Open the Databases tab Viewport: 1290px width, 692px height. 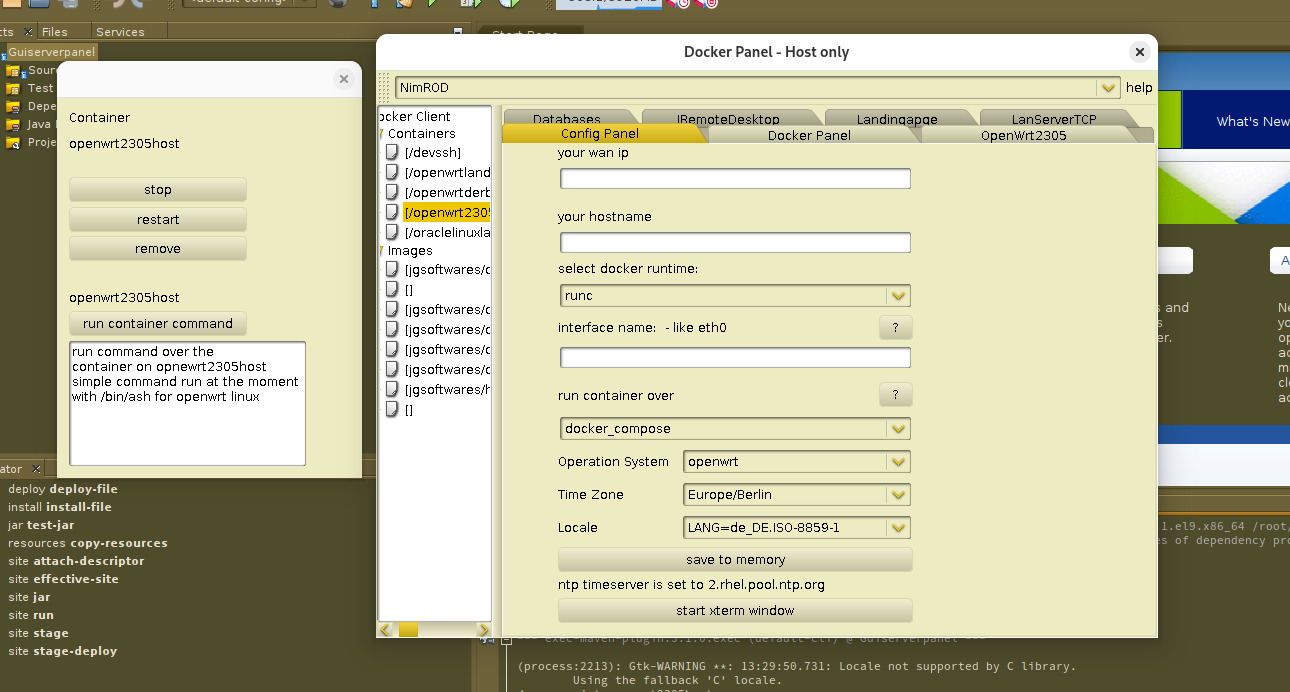coord(566,119)
